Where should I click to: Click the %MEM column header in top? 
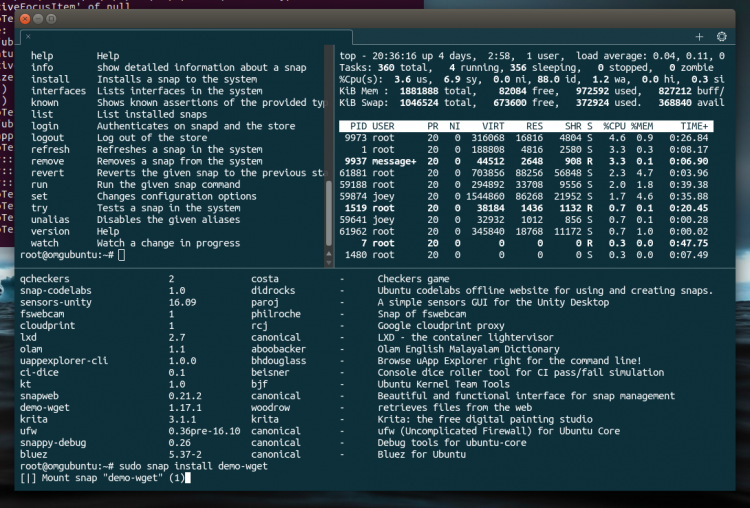tap(642, 126)
